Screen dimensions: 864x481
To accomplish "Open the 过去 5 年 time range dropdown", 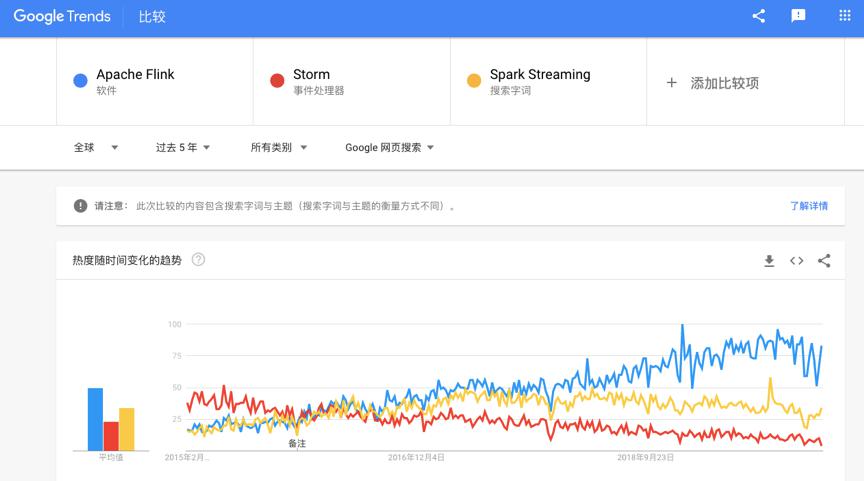I will (182, 148).
